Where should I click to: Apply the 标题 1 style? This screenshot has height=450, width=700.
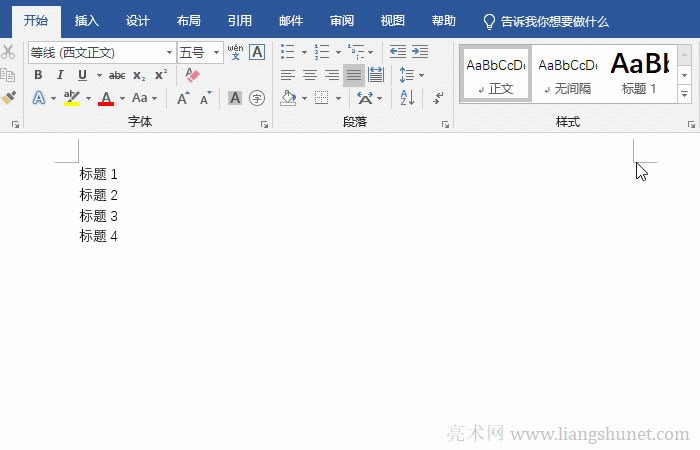[640, 73]
